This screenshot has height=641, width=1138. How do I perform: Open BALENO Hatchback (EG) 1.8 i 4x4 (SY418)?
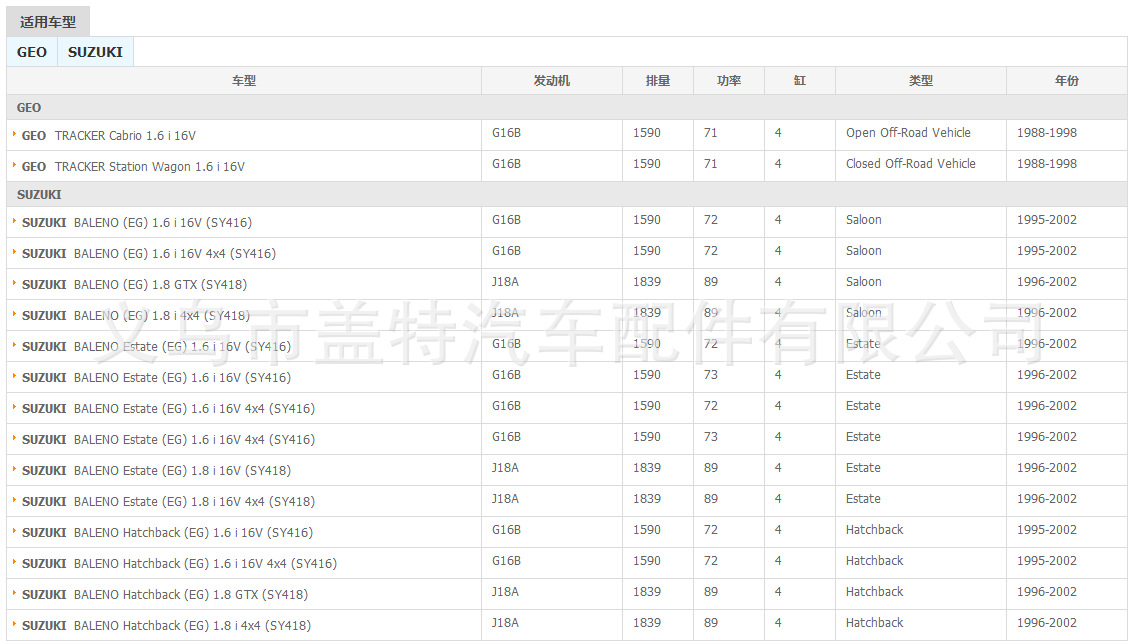point(166,626)
